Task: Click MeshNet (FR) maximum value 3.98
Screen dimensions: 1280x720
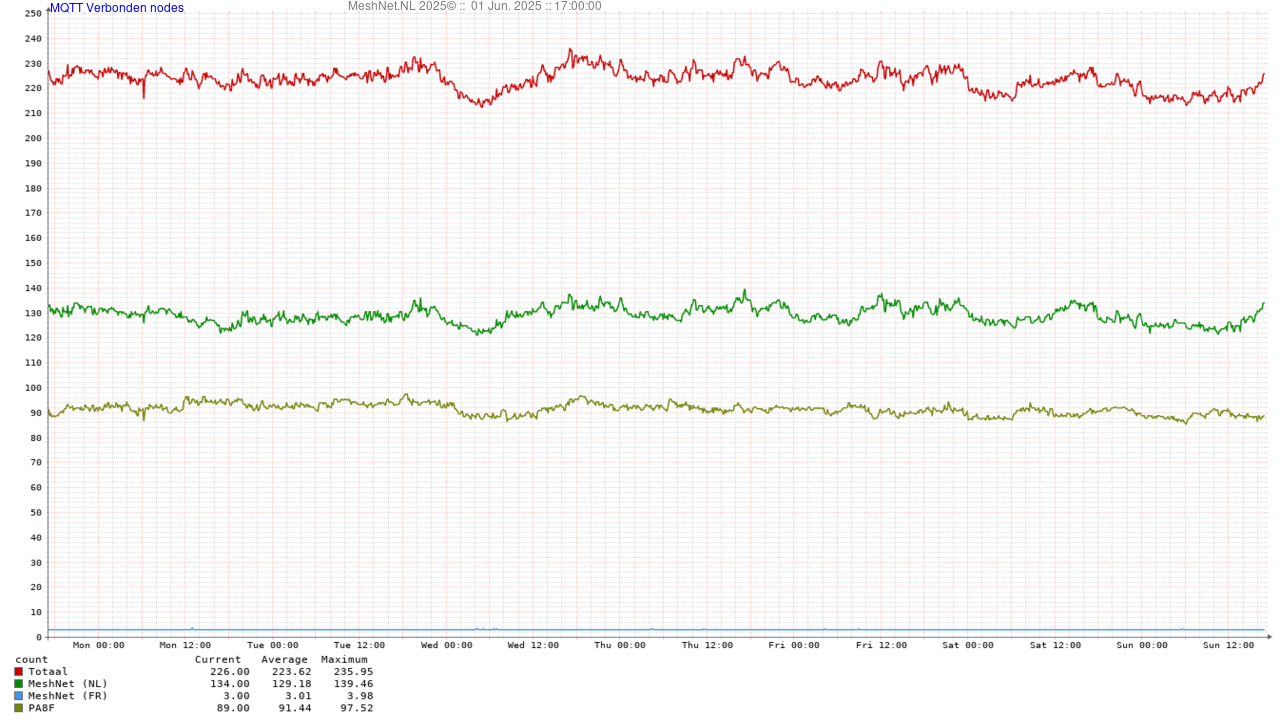Action: click(x=360, y=696)
